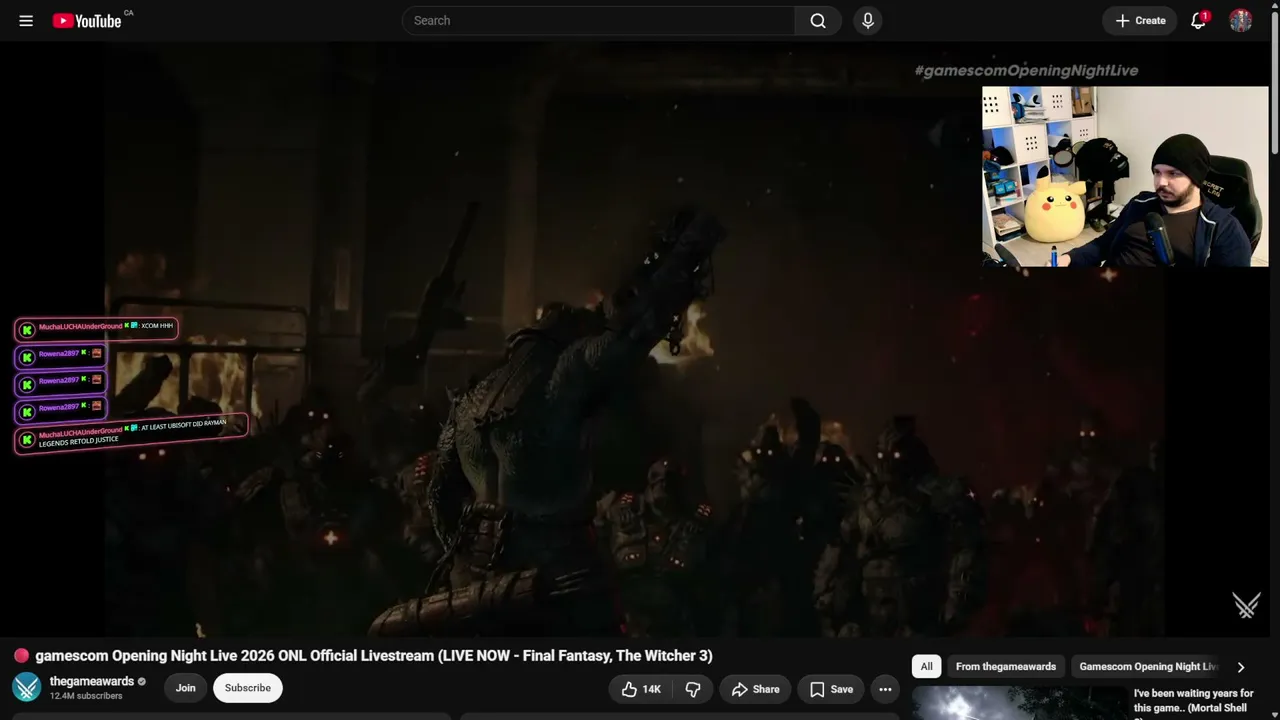Save the video to a playlist
Image resolution: width=1280 pixels, height=720 pixels.
coord(831,689)
